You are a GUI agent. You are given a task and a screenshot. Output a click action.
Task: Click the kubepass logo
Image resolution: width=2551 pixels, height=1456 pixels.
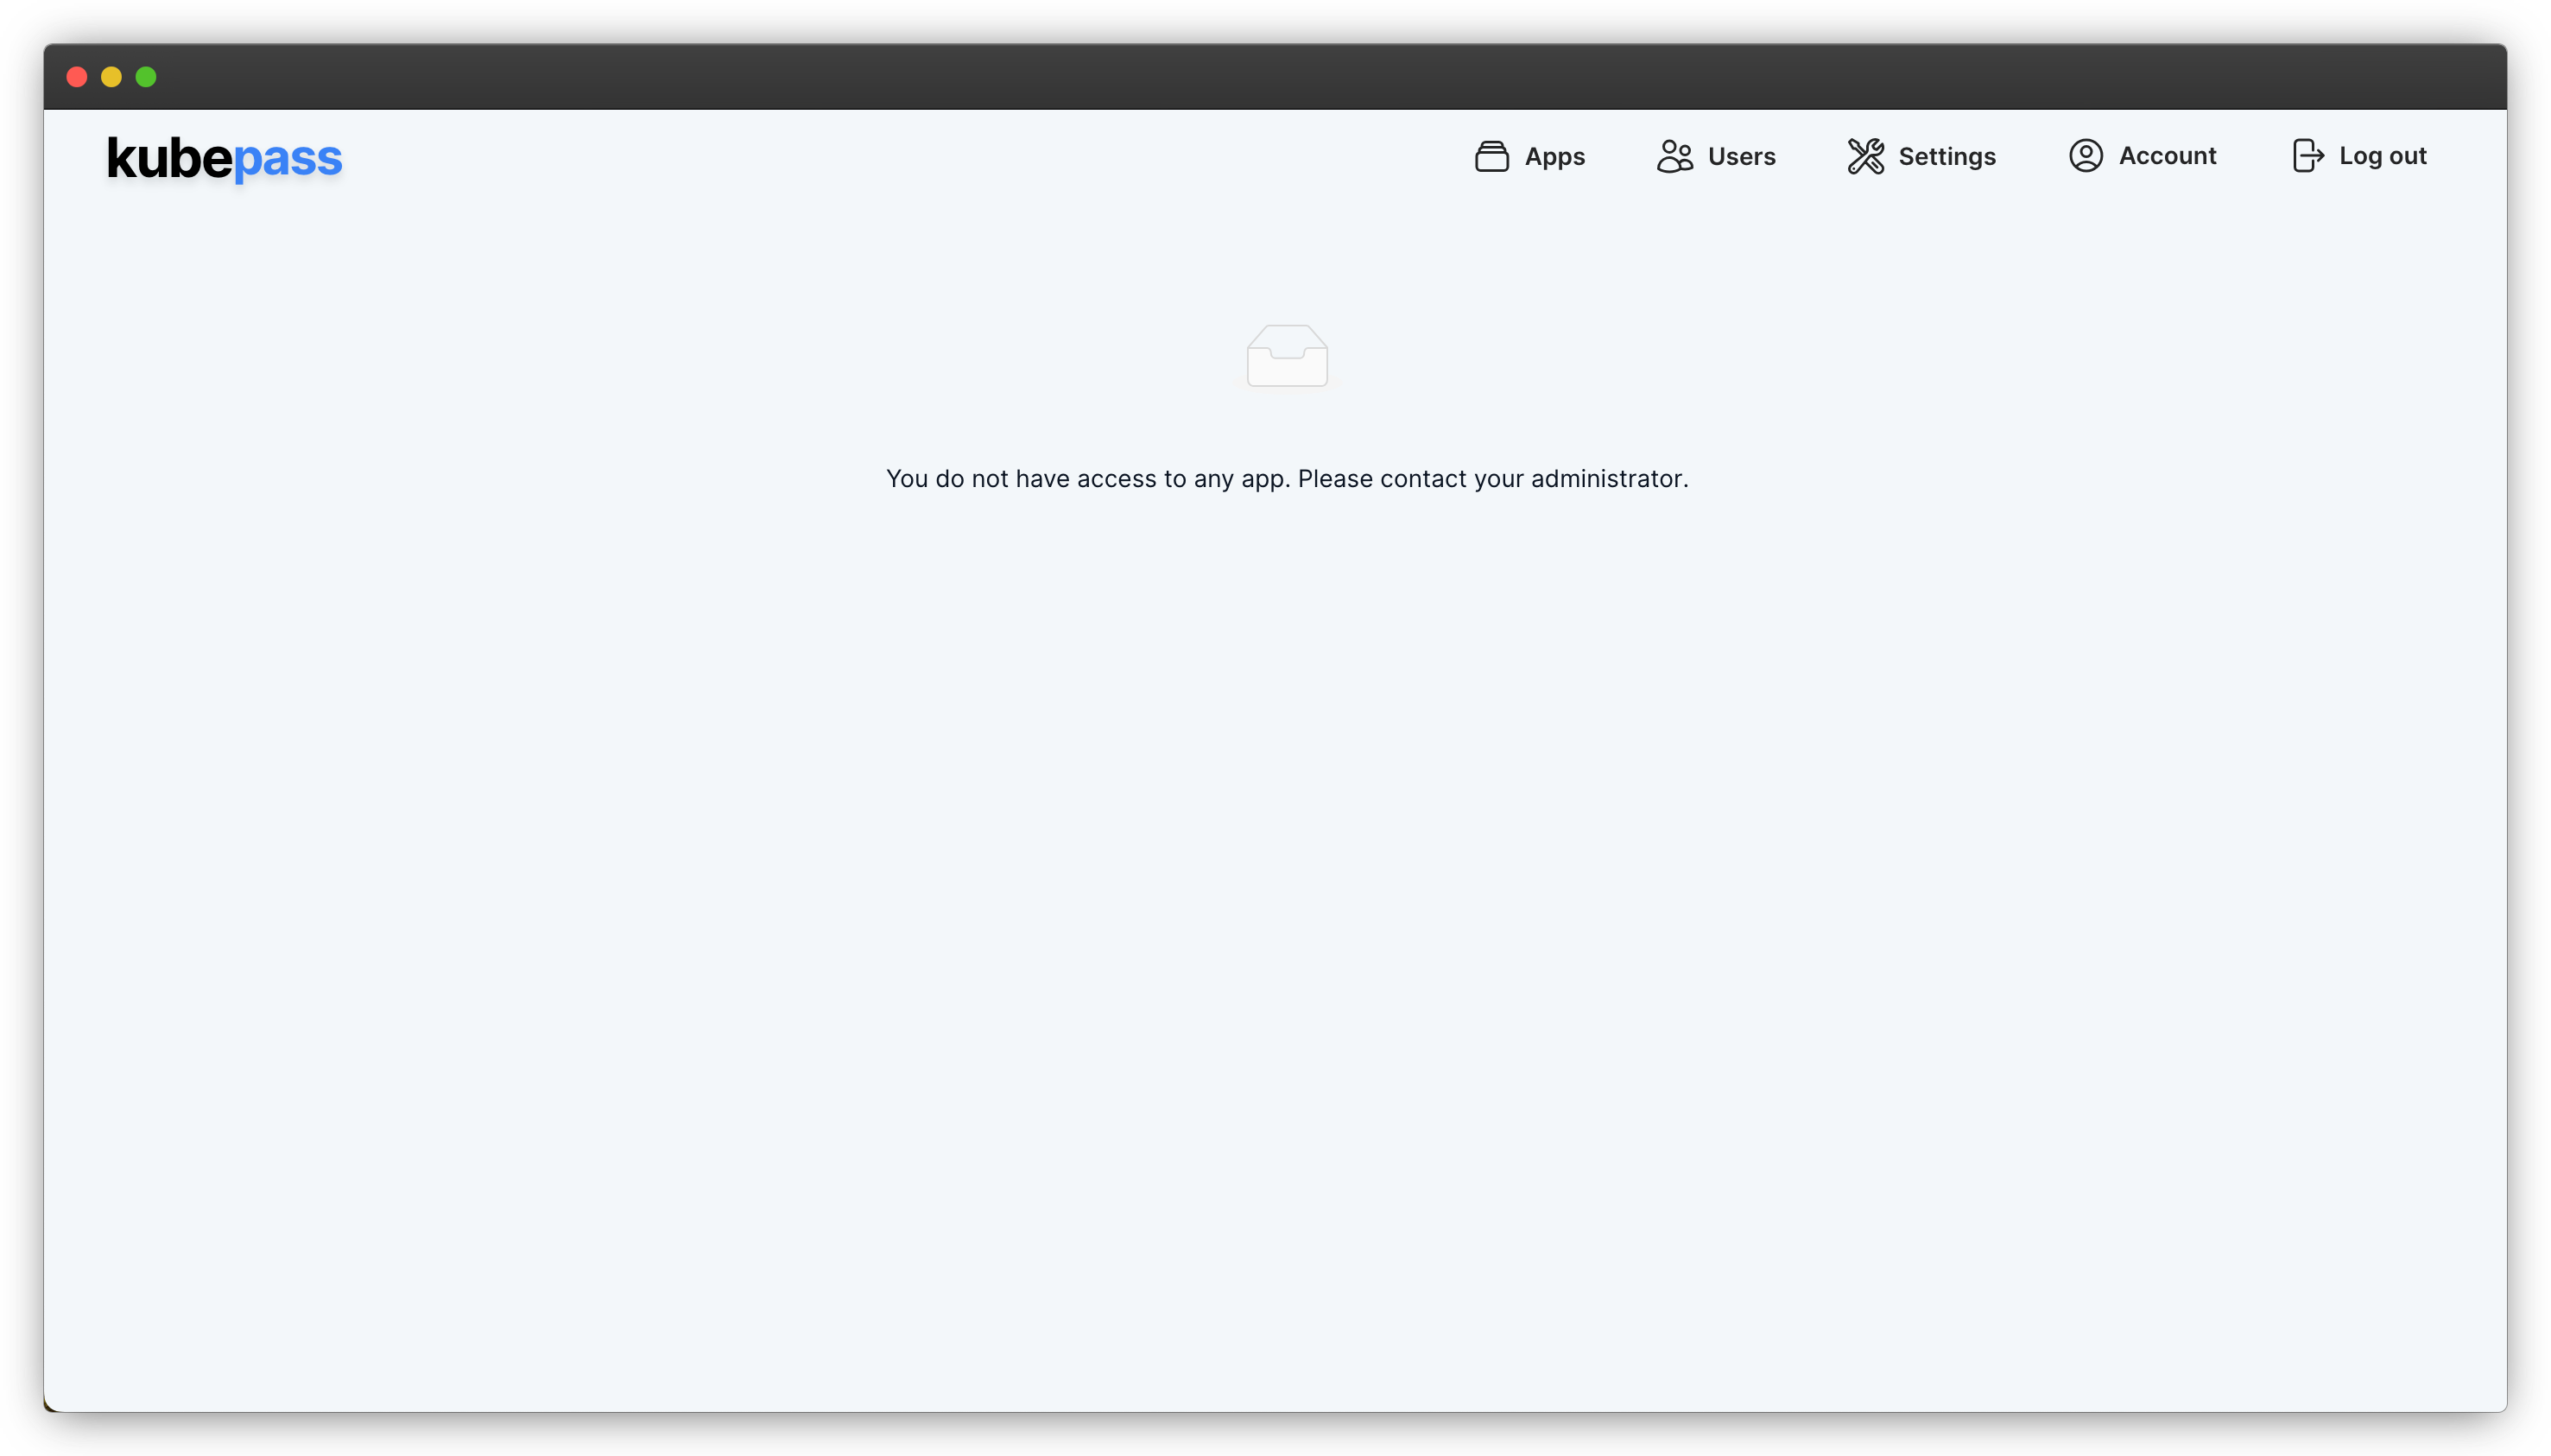(224, 158)
